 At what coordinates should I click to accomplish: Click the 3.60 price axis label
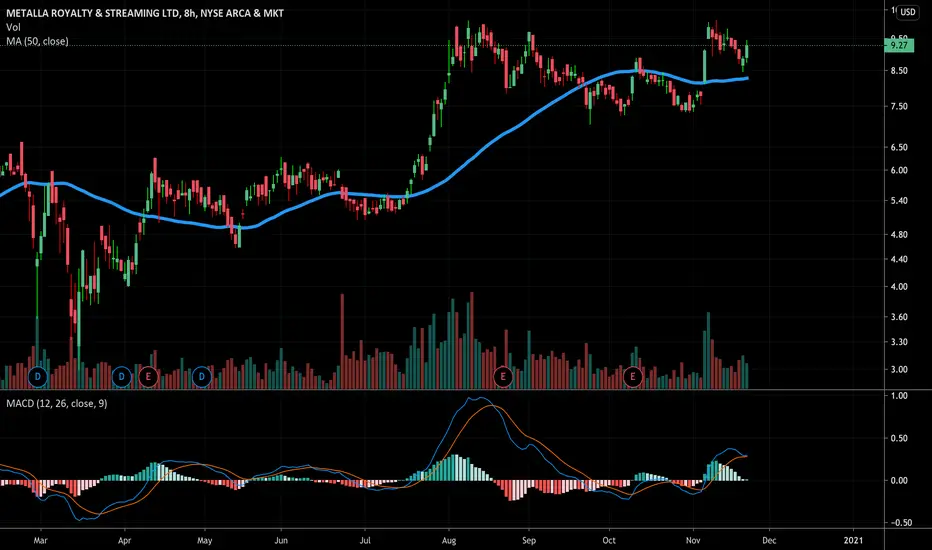click(x=899, y=317)
